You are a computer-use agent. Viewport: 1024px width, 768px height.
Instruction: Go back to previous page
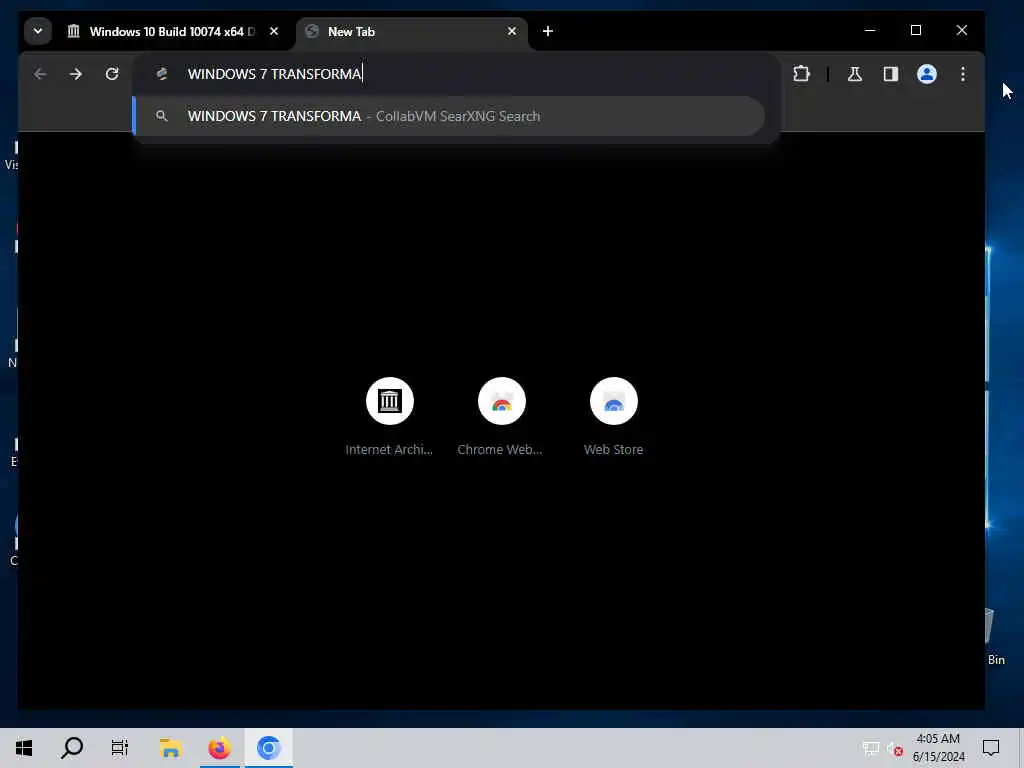tap(40, 74)
